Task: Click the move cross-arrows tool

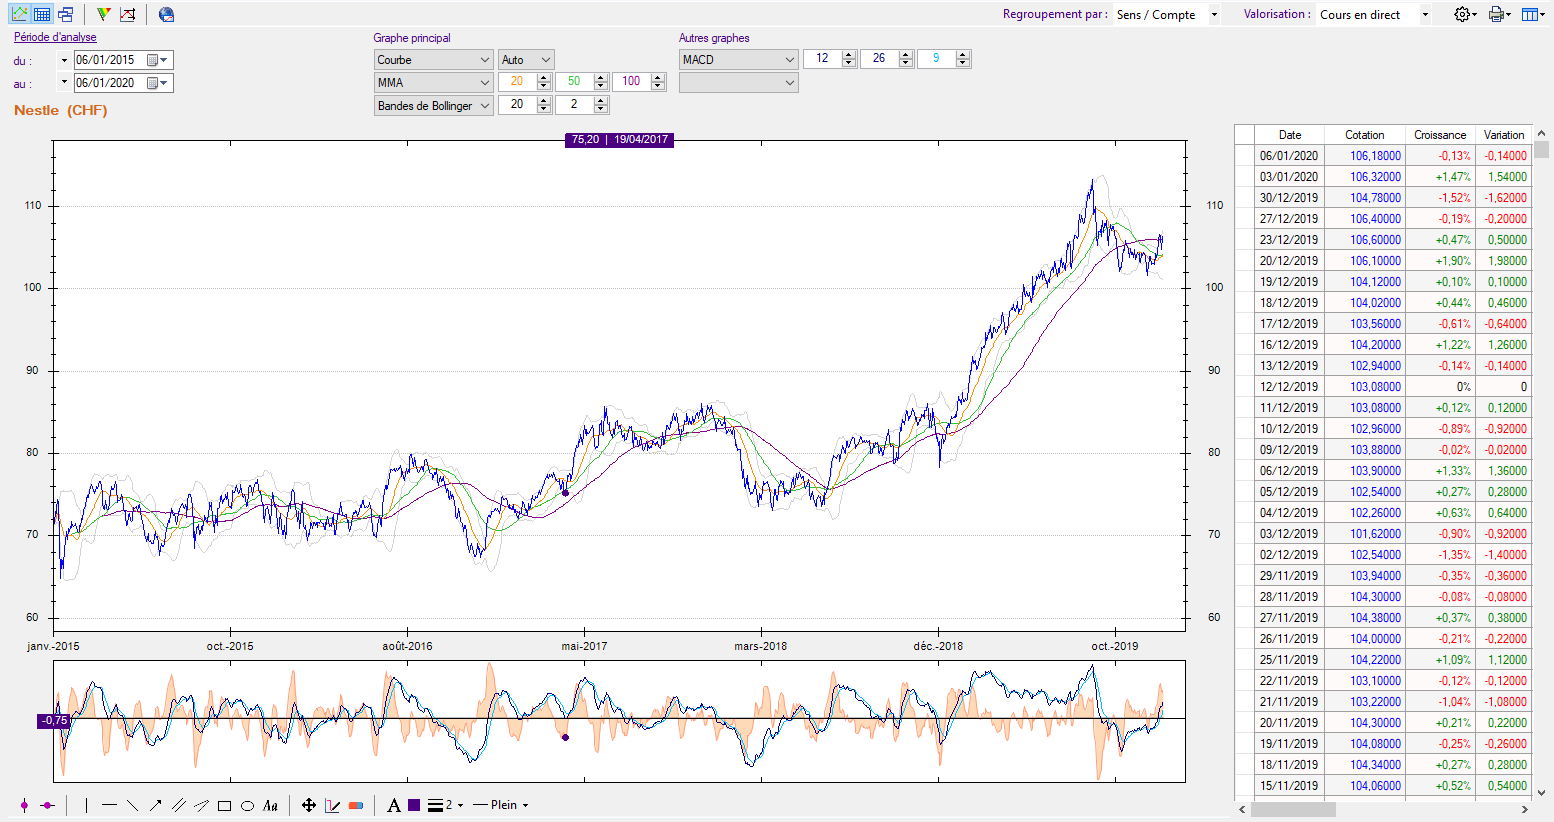Action: click(x=309, y=805)
